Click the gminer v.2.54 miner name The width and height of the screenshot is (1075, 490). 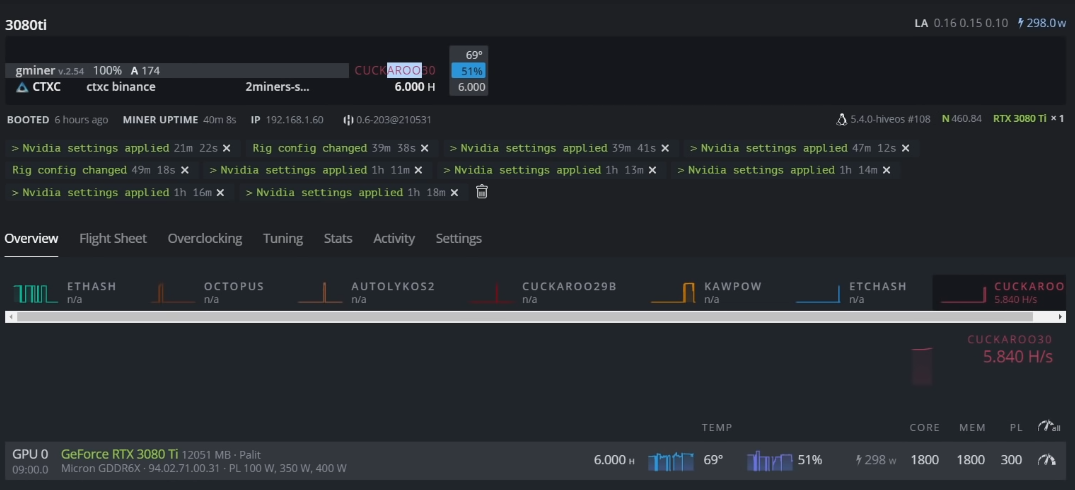pos(49,71)
